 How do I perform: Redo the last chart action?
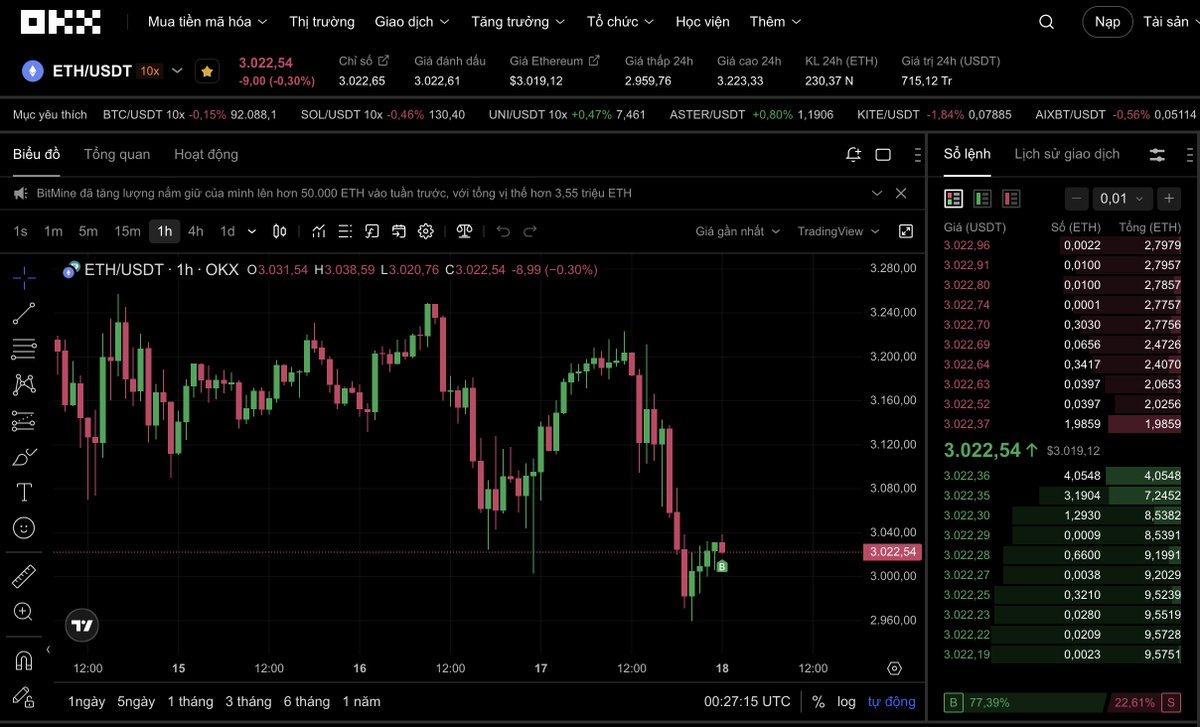pos(530,231)
